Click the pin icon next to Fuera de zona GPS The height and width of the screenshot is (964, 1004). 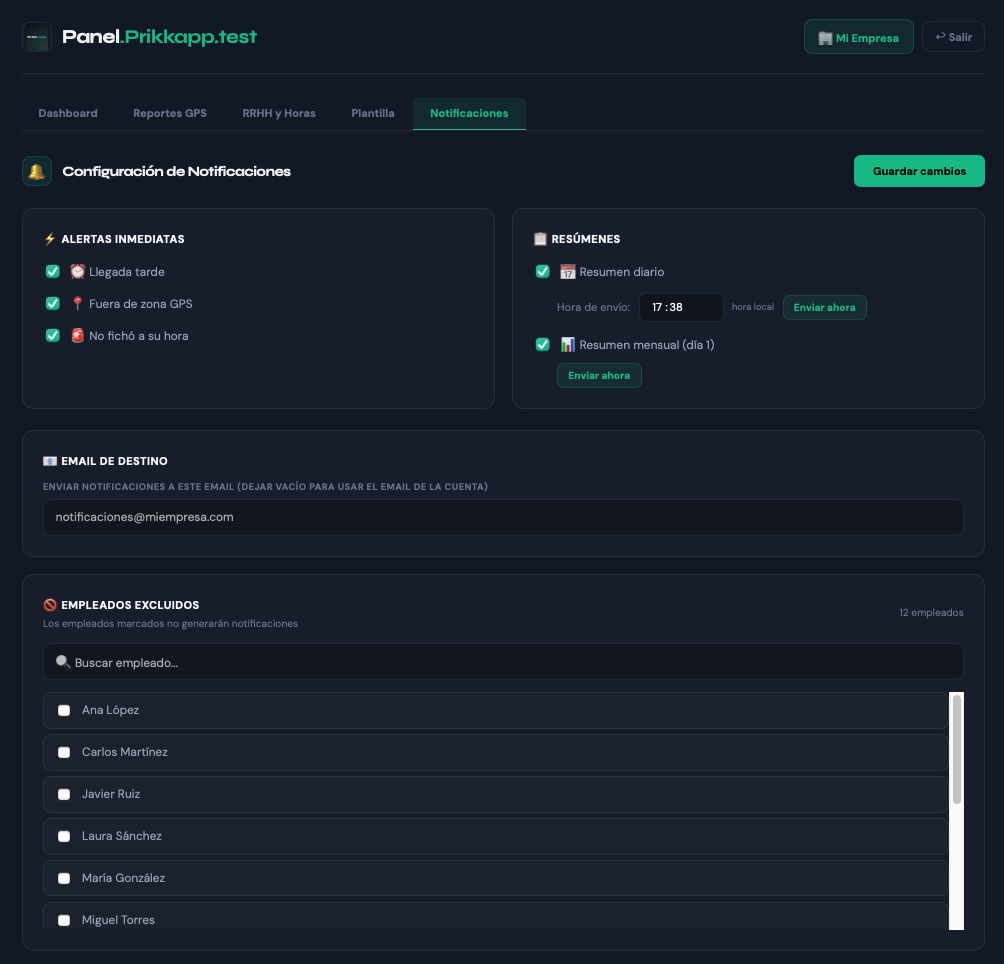coord(77,304)
